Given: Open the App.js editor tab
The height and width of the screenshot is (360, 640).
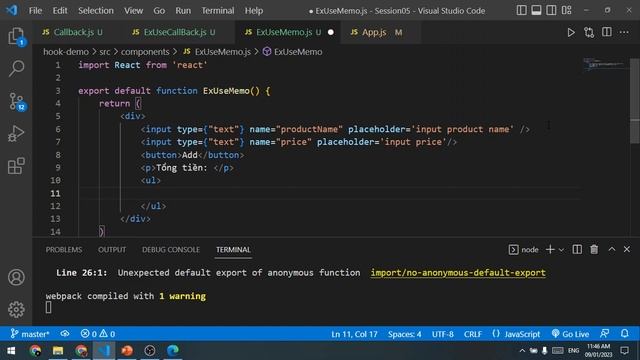Looking at the screenshot, I should (380, 32).
